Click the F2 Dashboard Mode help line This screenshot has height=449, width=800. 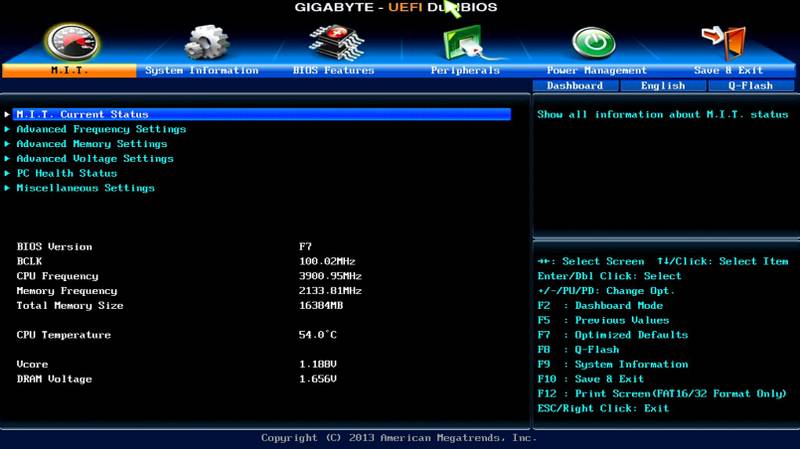tap(600, 306)
